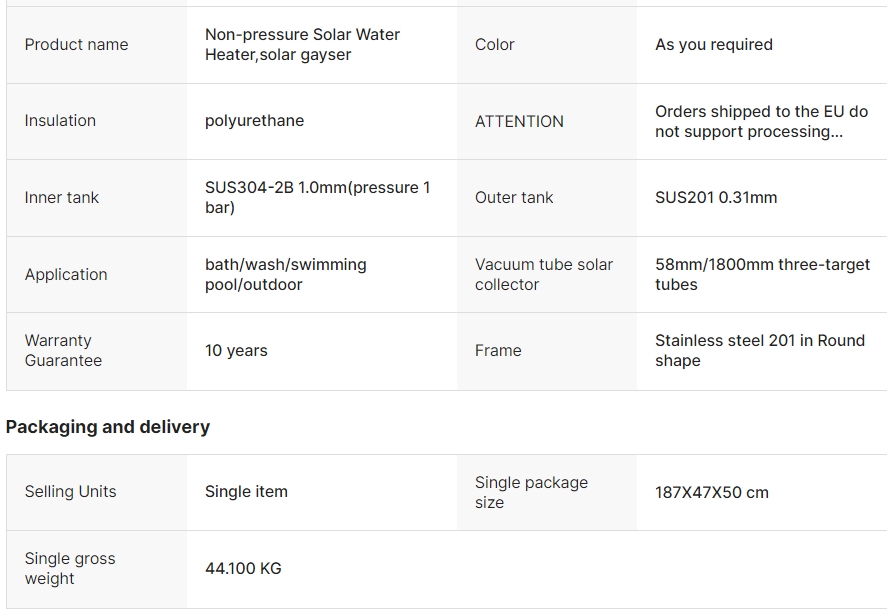Click the "Product name" attribute label
This screenshot has width=887, height=614.
pyautogui.click(x=76, y=44)
